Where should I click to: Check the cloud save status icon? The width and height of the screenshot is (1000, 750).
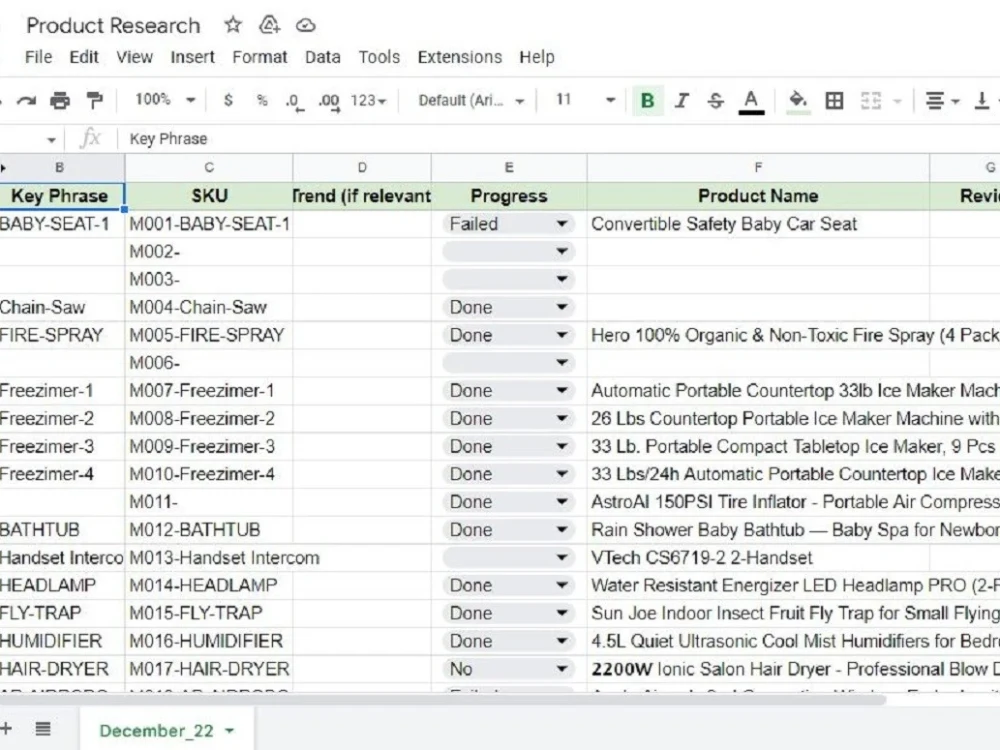click(x=305, y=26)
